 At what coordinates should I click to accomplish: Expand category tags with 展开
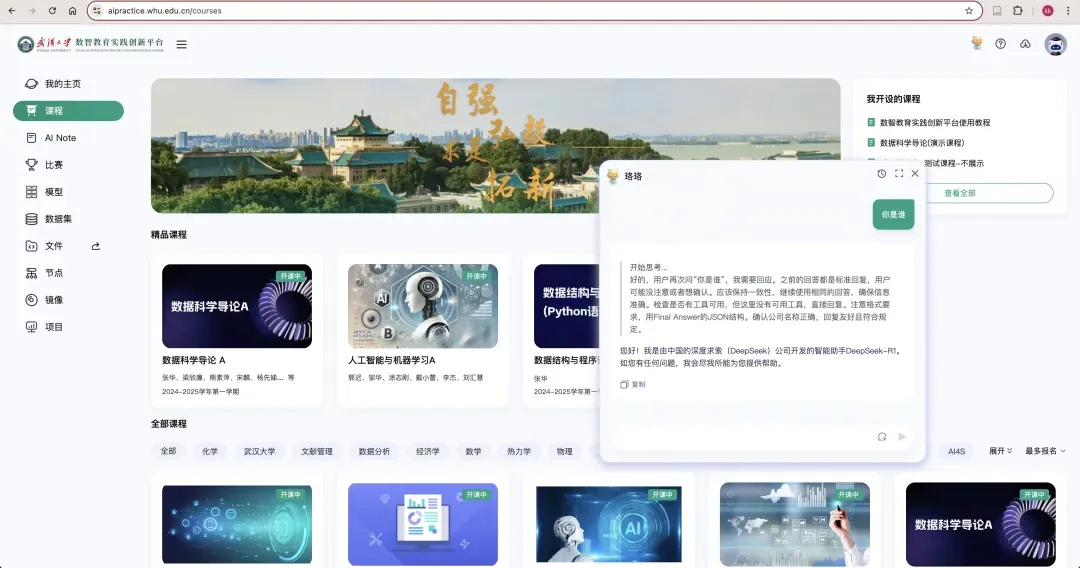(1000, 452)
